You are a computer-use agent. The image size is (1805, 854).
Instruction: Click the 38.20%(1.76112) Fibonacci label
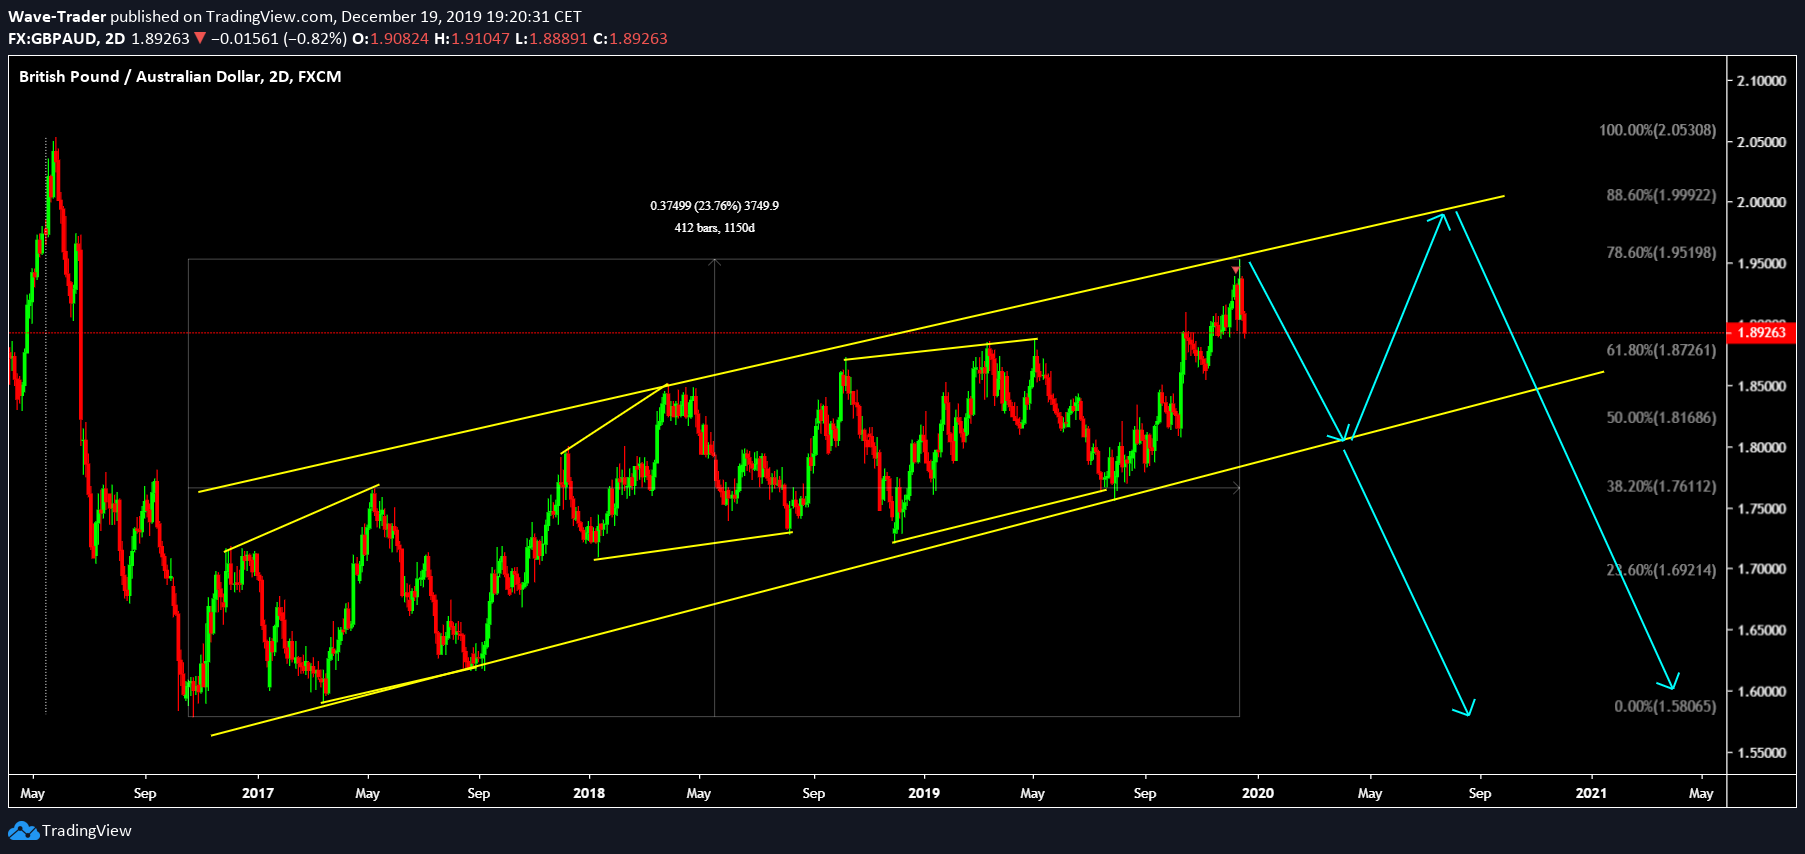[x=1661, y=487]
